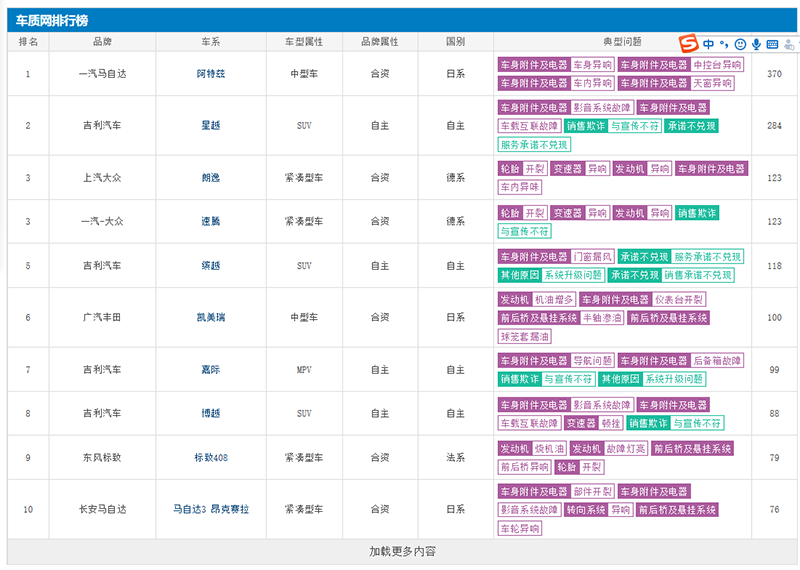
Task: Click the 品牌属性 column header
Action: click(380, 42)
